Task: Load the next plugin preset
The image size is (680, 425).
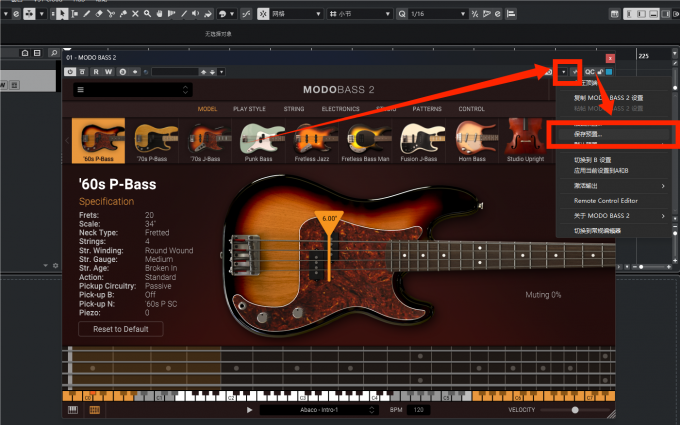Action: [x=212, y=72]
